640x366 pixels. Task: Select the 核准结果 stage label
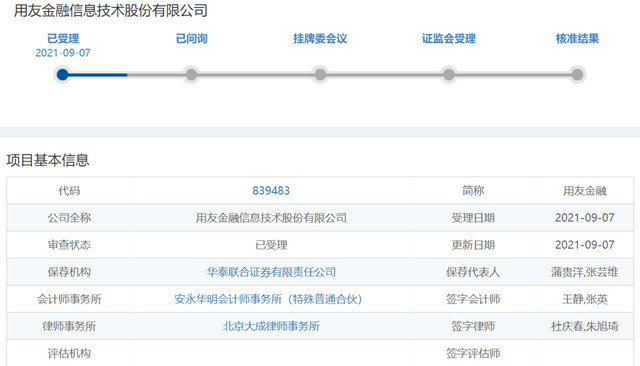click(x=577, y=39)
